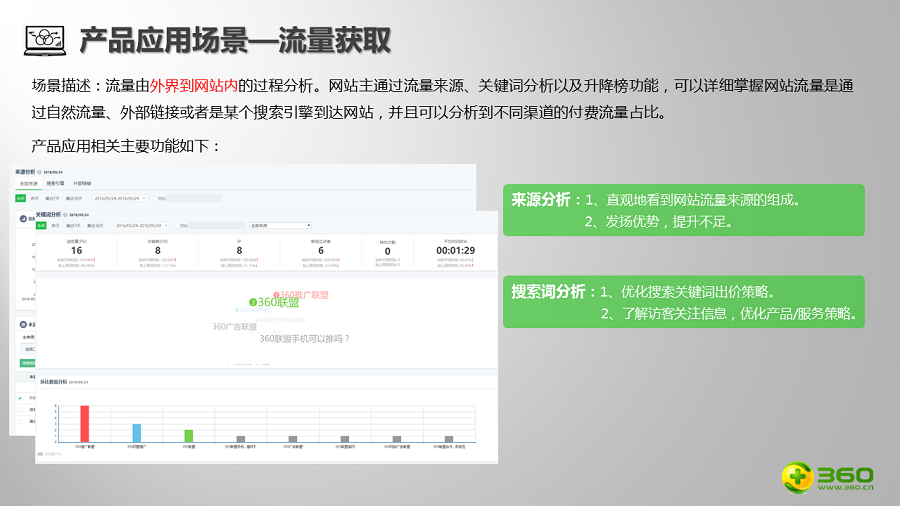
Task: Click the blue bar in the chart
Action: pos(137,432)
